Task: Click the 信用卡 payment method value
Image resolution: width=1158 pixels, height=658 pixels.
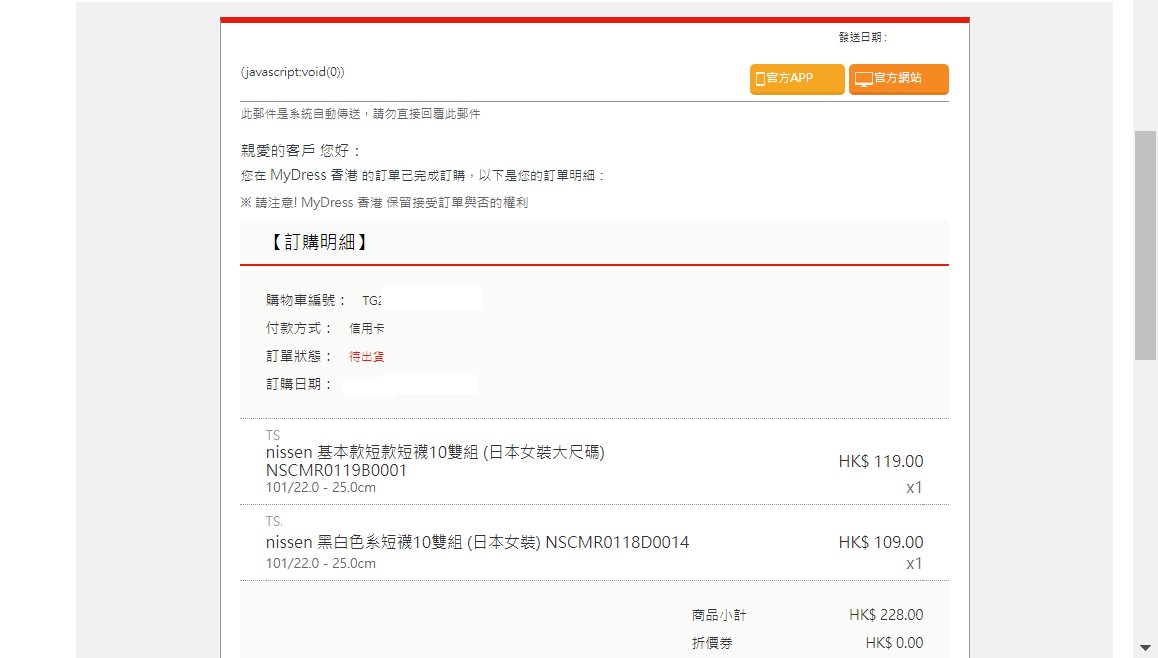Action: click(366, 328)
